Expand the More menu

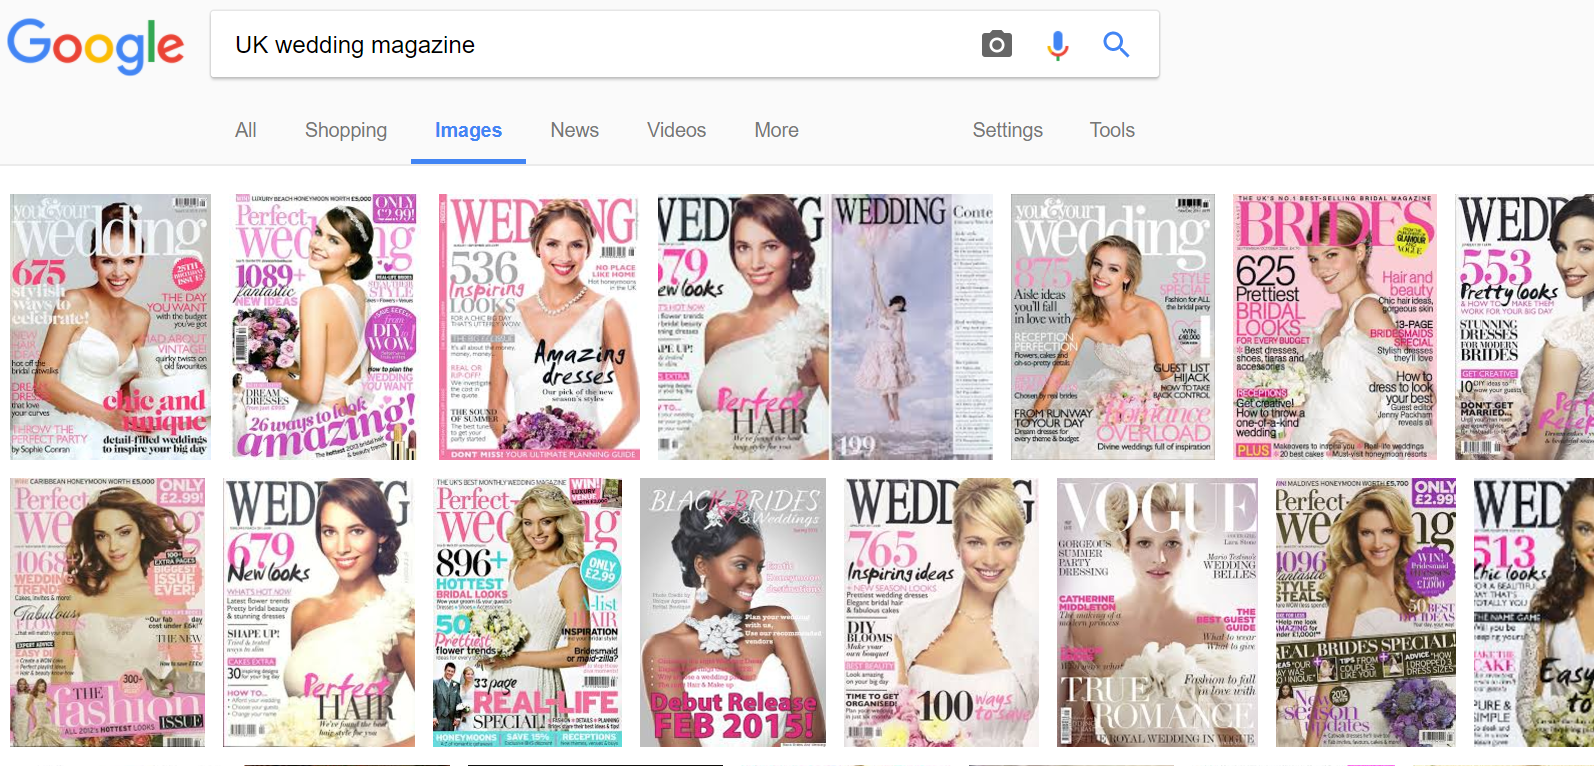click(x=776, y=130)
